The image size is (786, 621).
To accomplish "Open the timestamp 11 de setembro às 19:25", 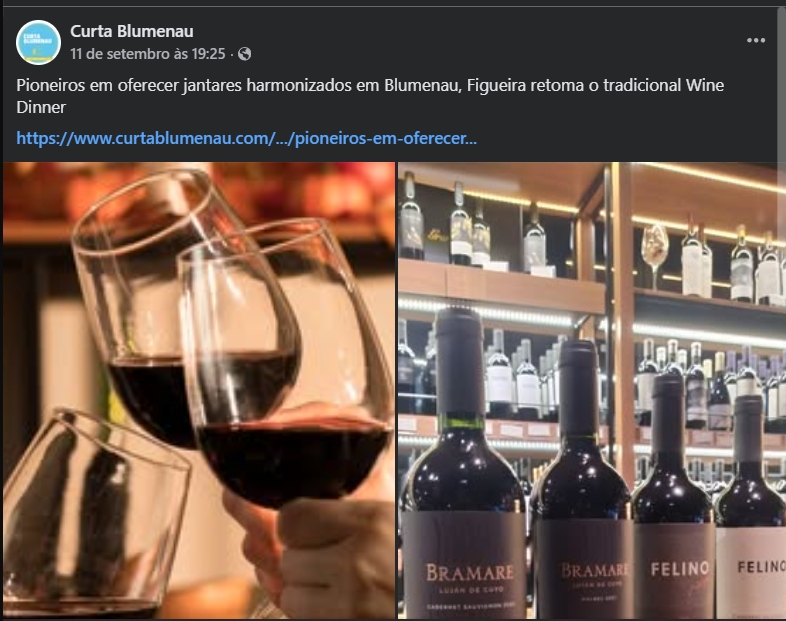I will click(x=148, y=54).
